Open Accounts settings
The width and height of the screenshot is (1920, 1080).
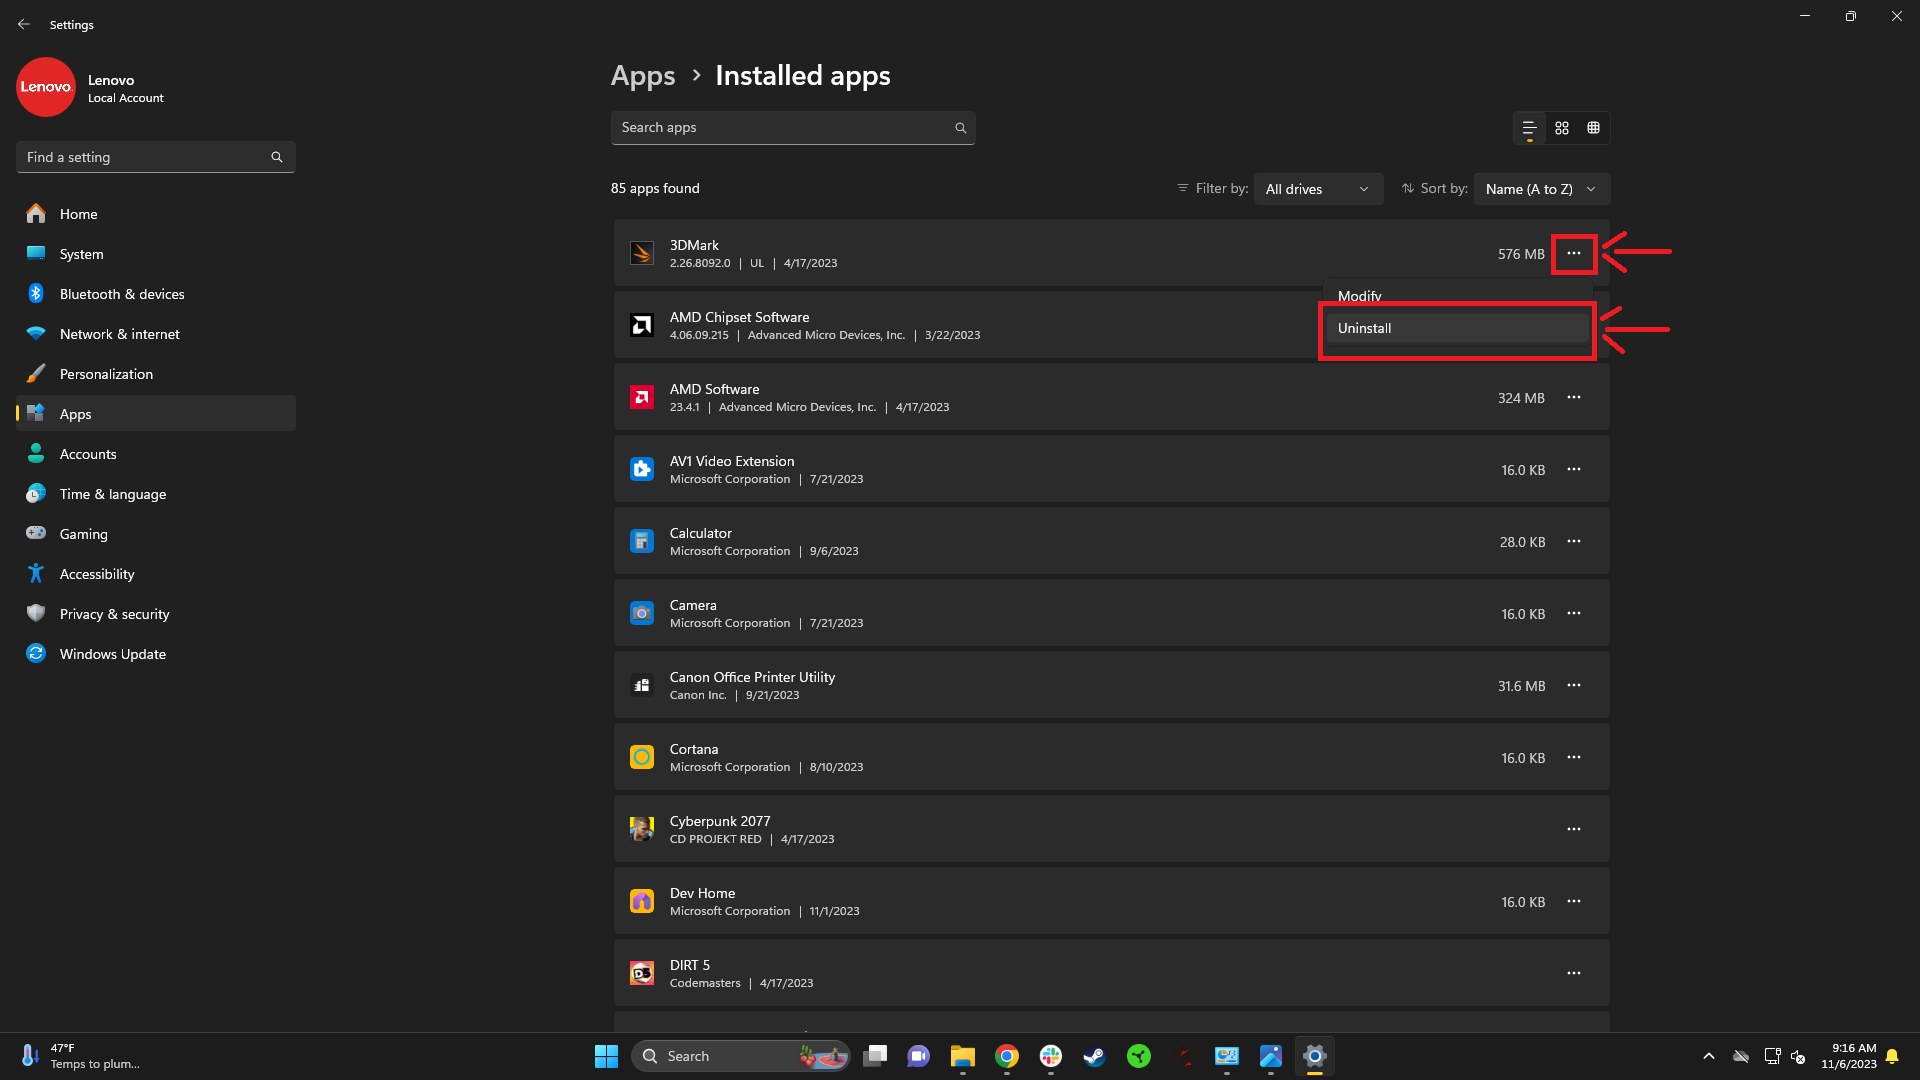[155, 454]
